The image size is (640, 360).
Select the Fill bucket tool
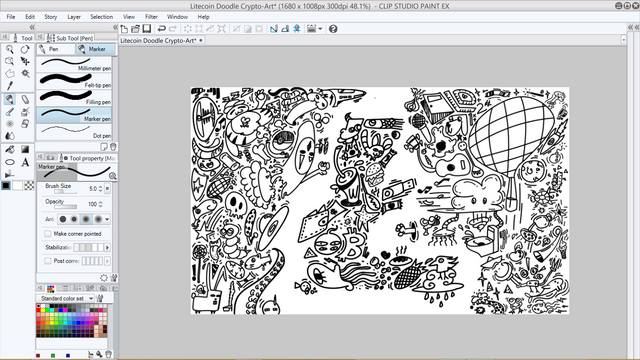(x=9, y=149)
